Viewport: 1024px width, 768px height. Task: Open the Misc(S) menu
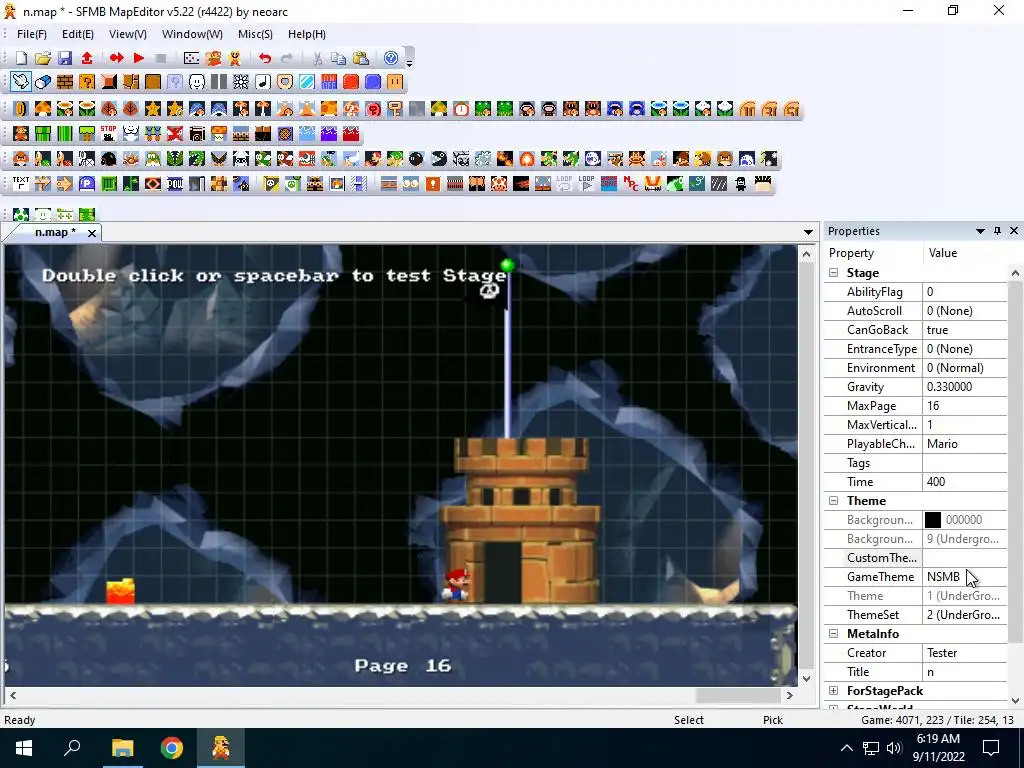point(255,34)
